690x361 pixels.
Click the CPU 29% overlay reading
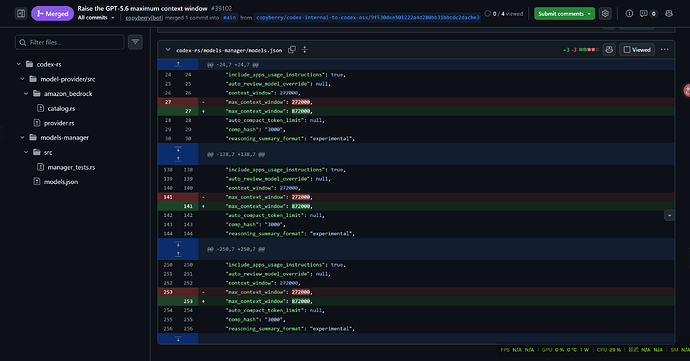609,350
